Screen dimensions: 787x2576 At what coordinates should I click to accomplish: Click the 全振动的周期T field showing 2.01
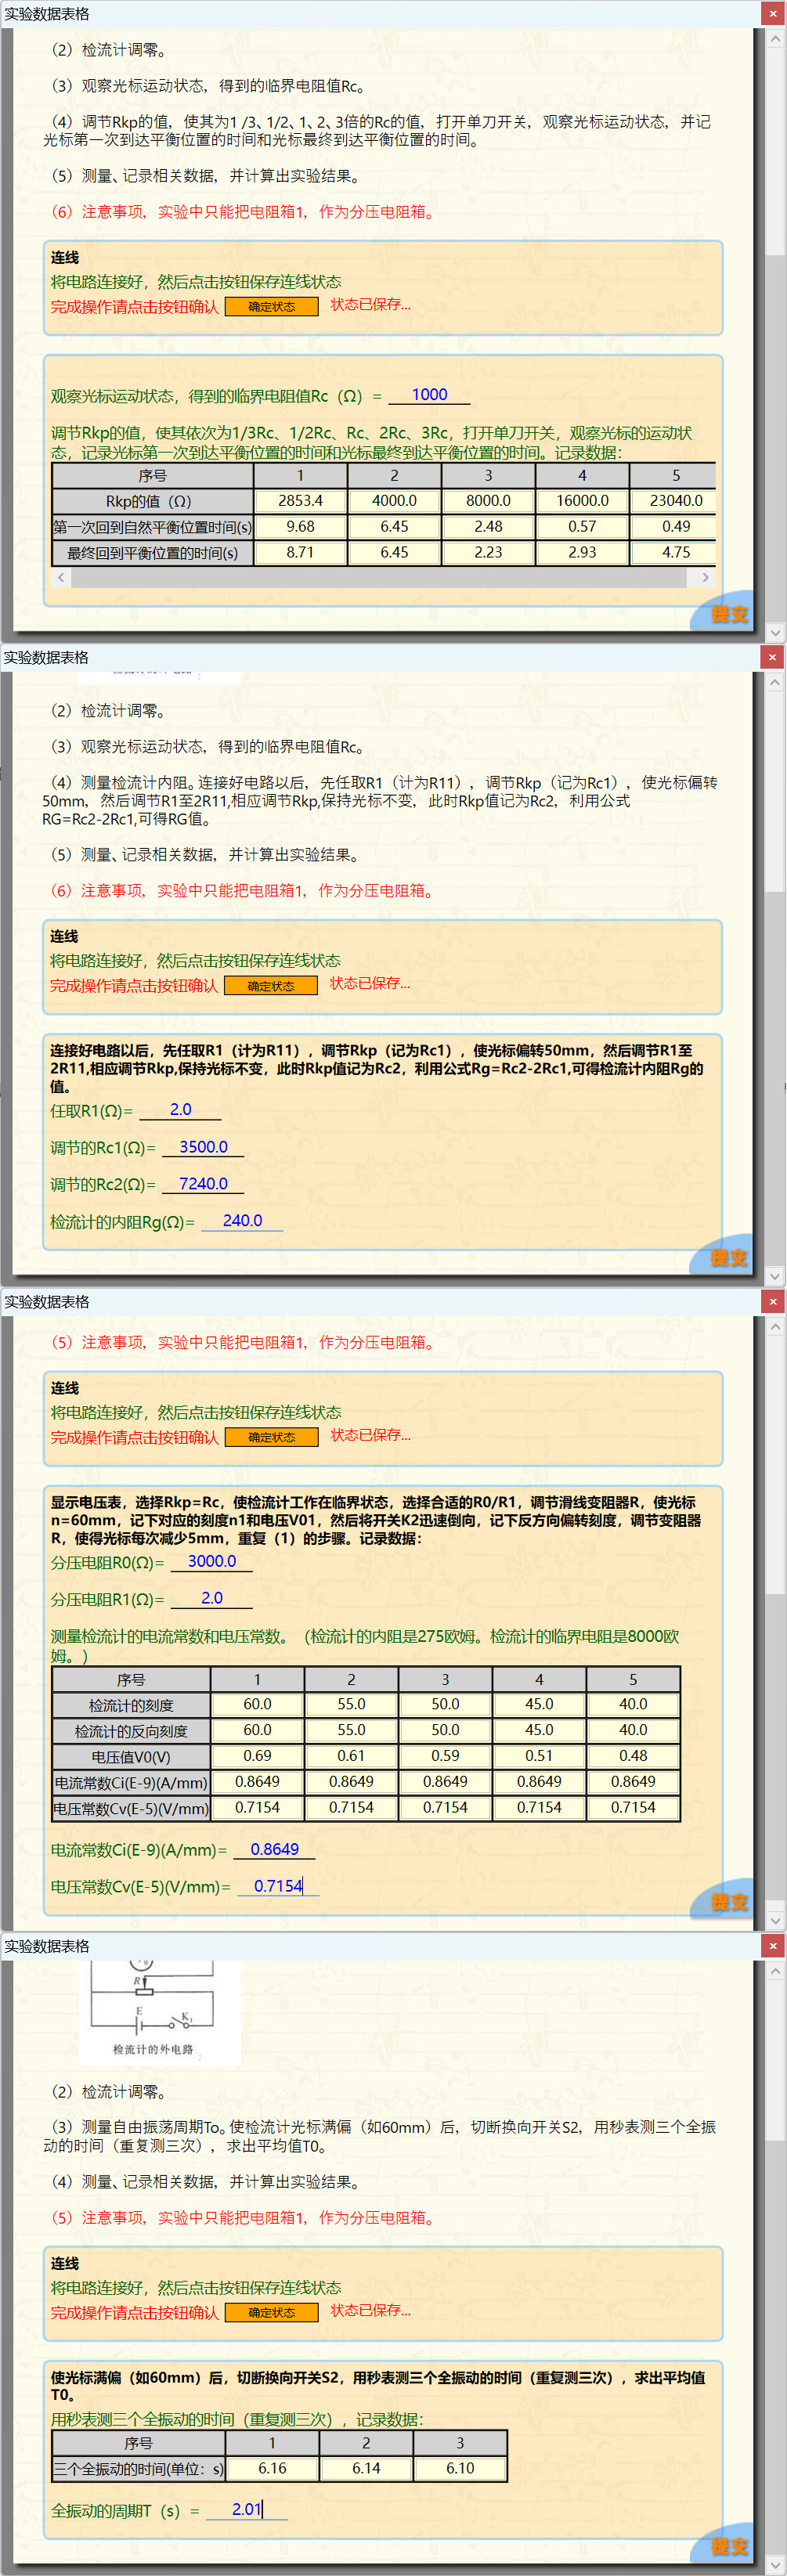point(246,2509)
